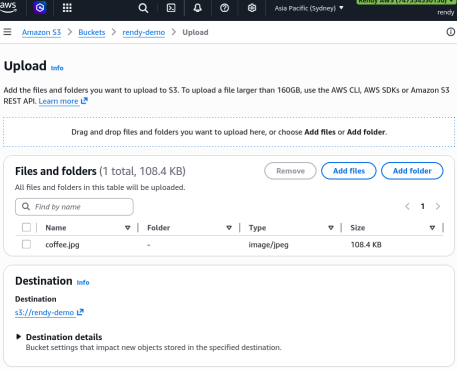The image size is (457, 369).
Task: Open the settings gear hexagon icon
Action: click(252, 8)
